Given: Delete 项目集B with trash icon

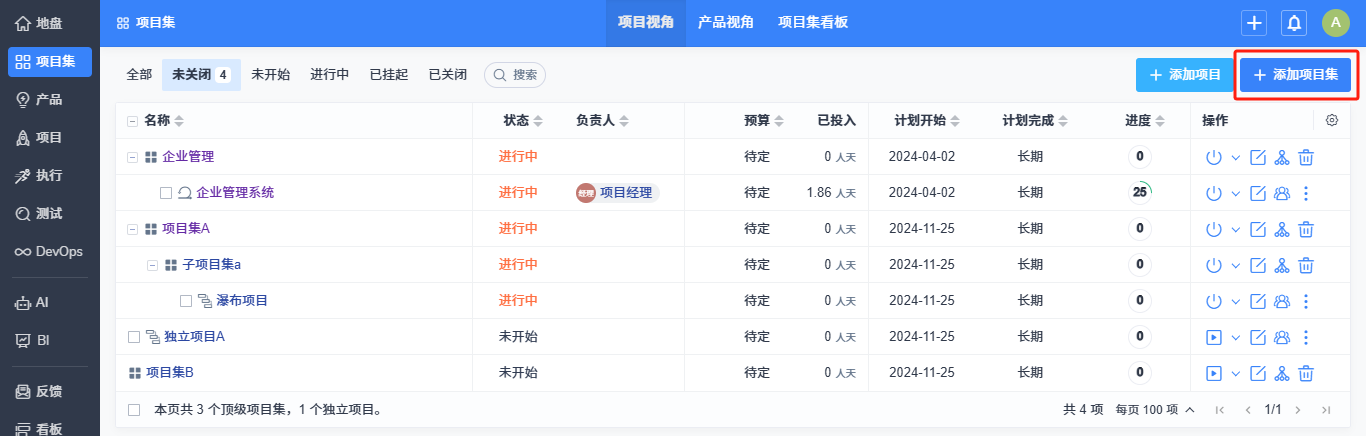Looking at the screenshot, I should click(x=1305, y=373).
